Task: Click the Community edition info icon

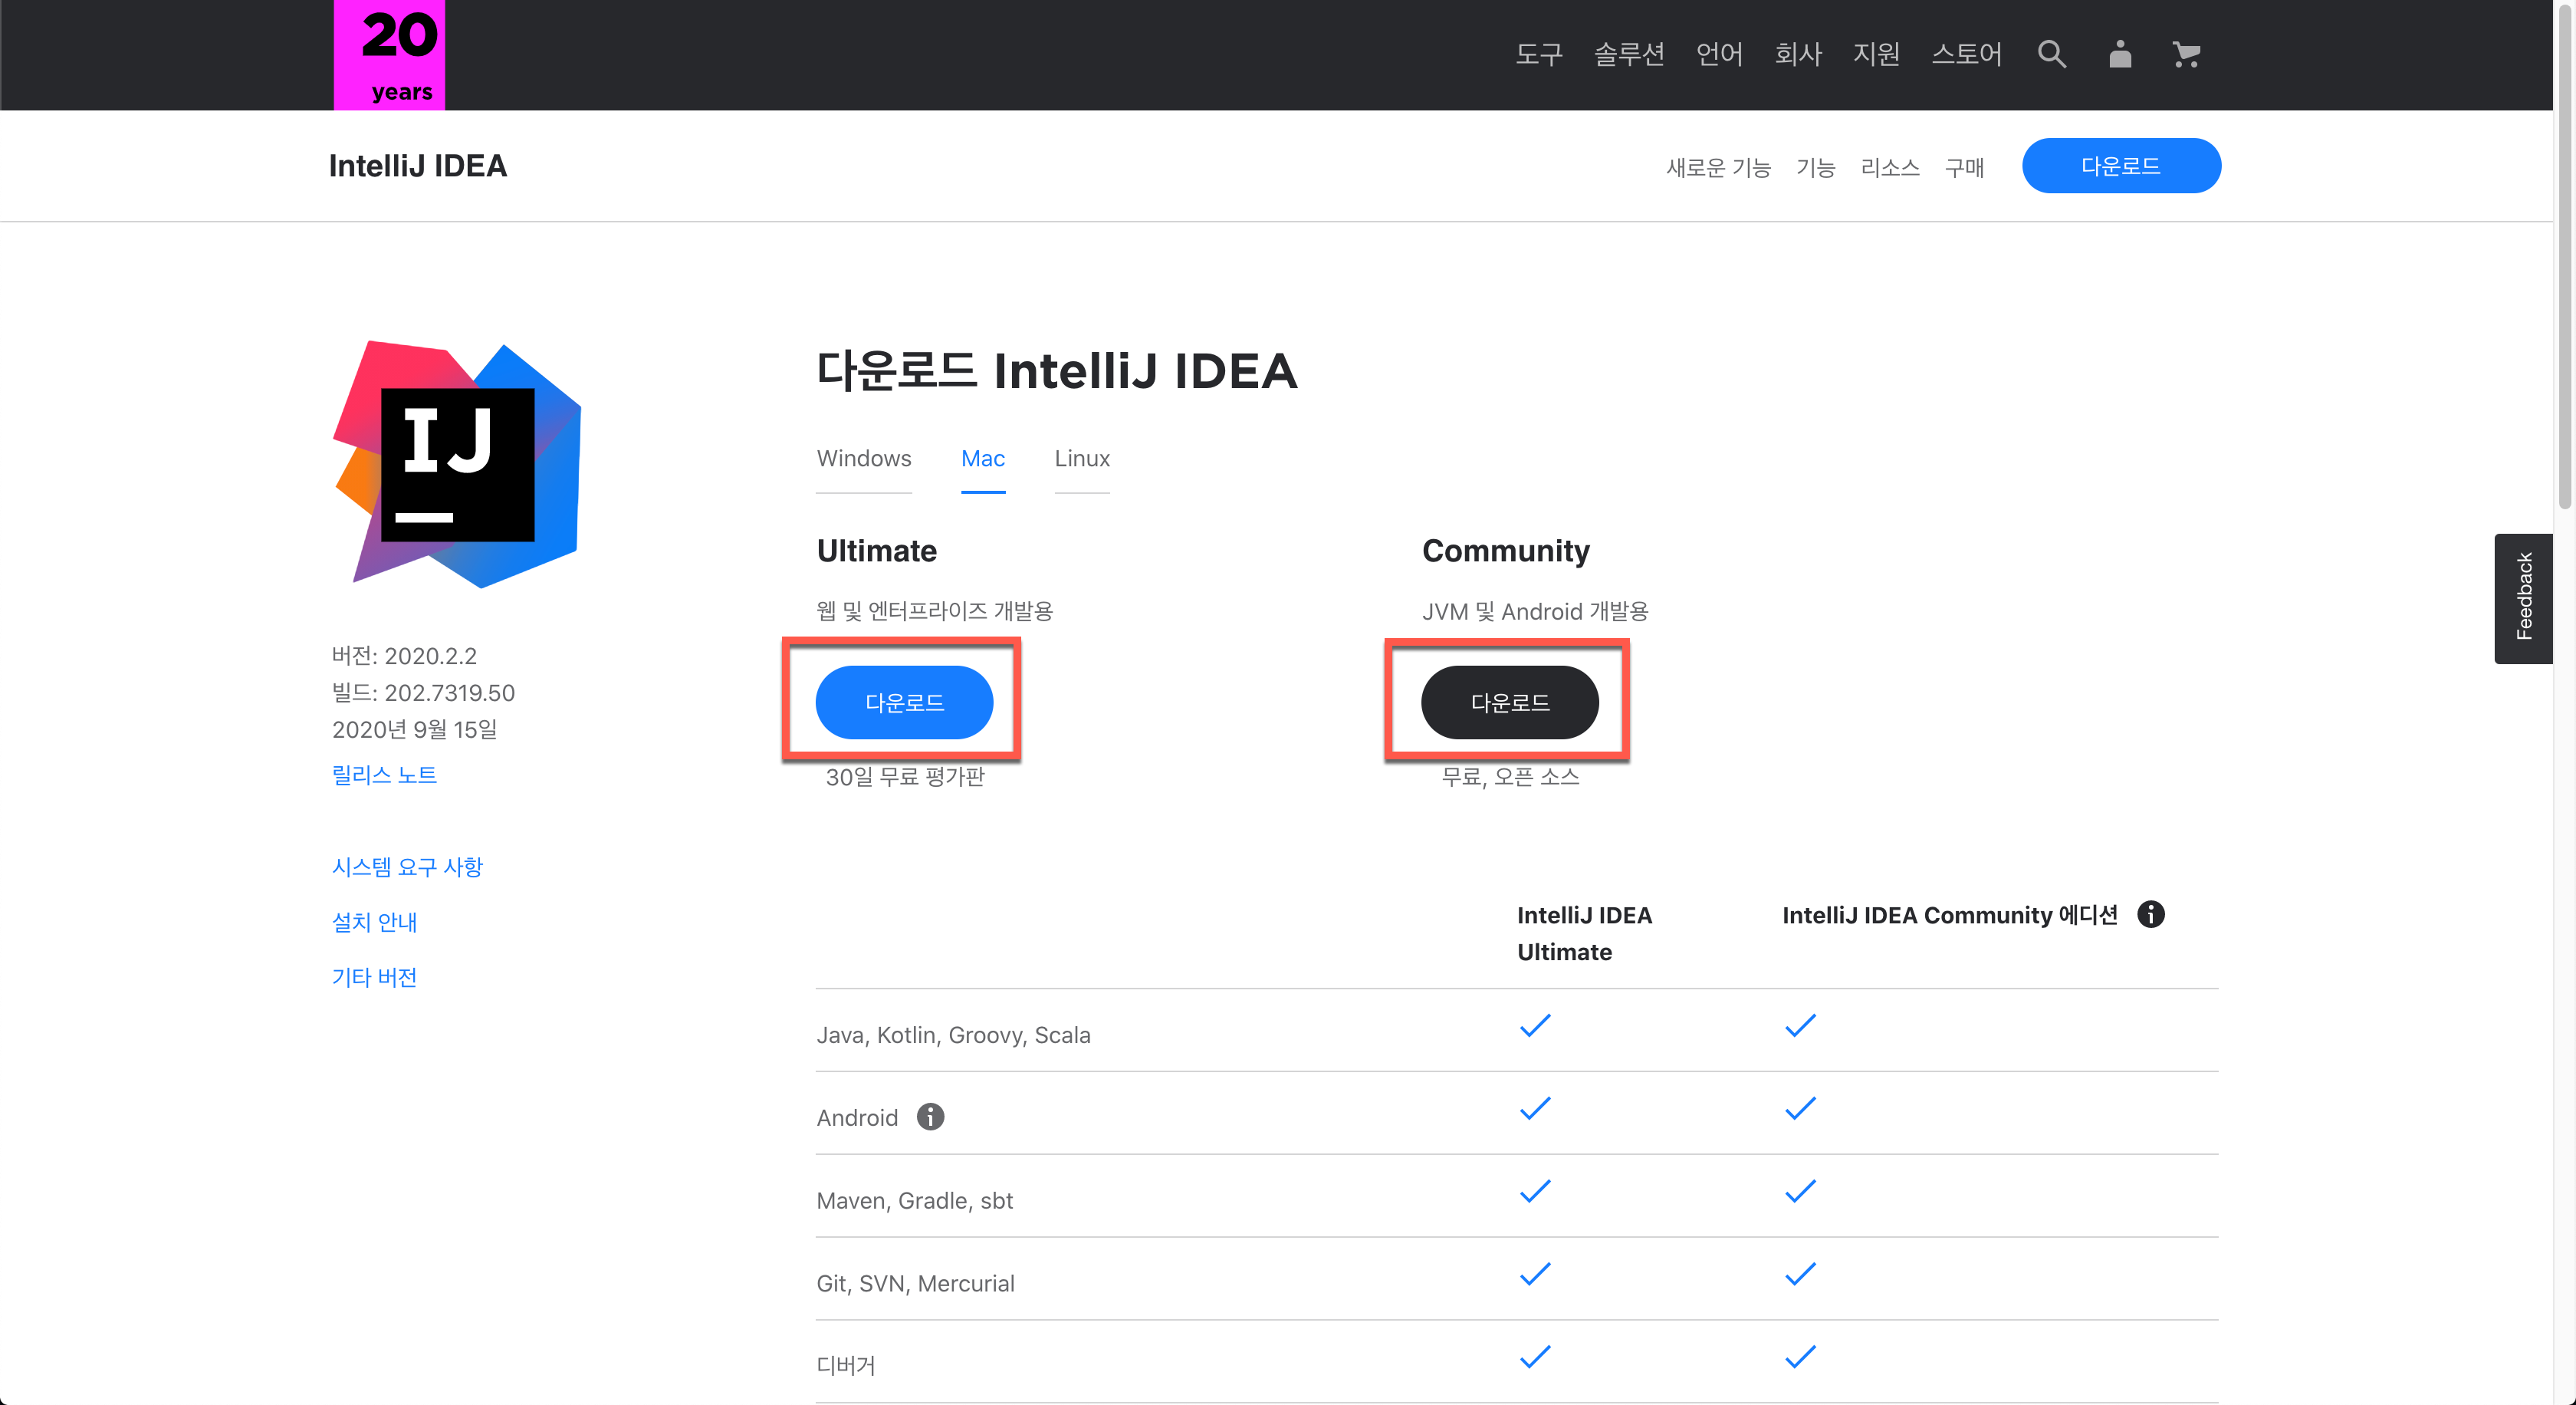Action: [x=2150, y=914]
